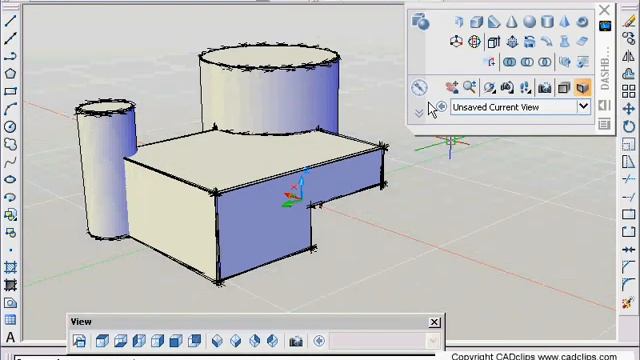Create a Sphere solid from dashboard
The image size is (640, 360).
click(529, 22)
